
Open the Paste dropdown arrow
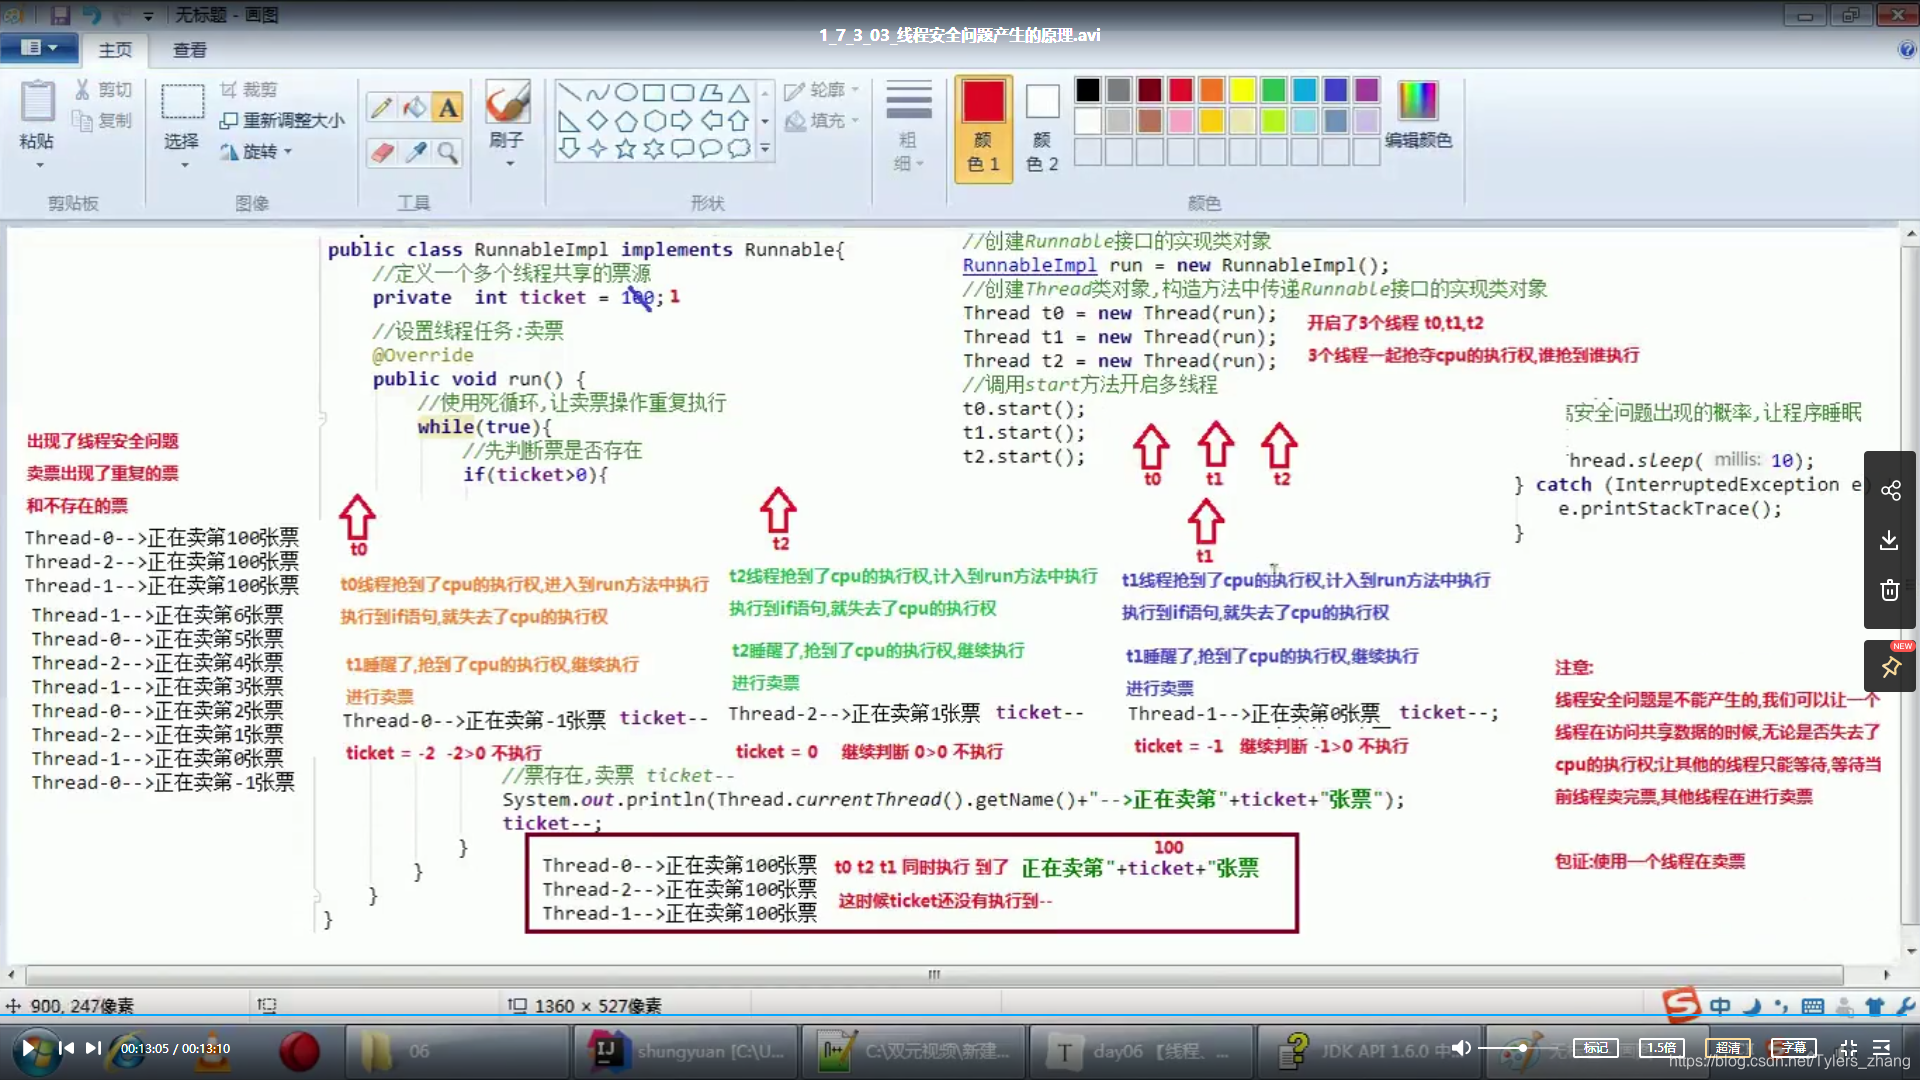pos(39,165)
